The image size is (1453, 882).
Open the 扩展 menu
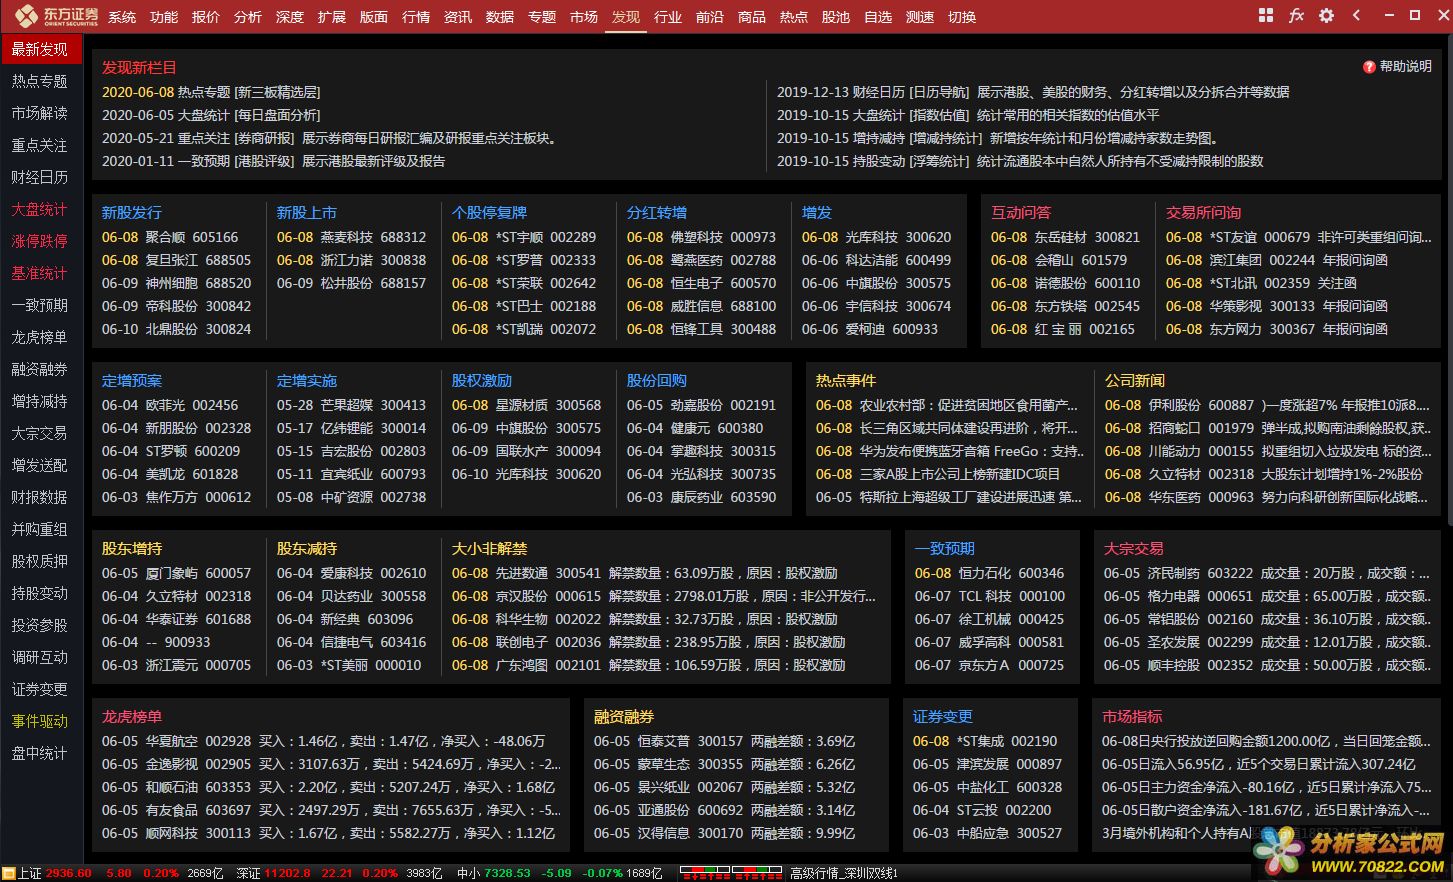click(332, 17)
